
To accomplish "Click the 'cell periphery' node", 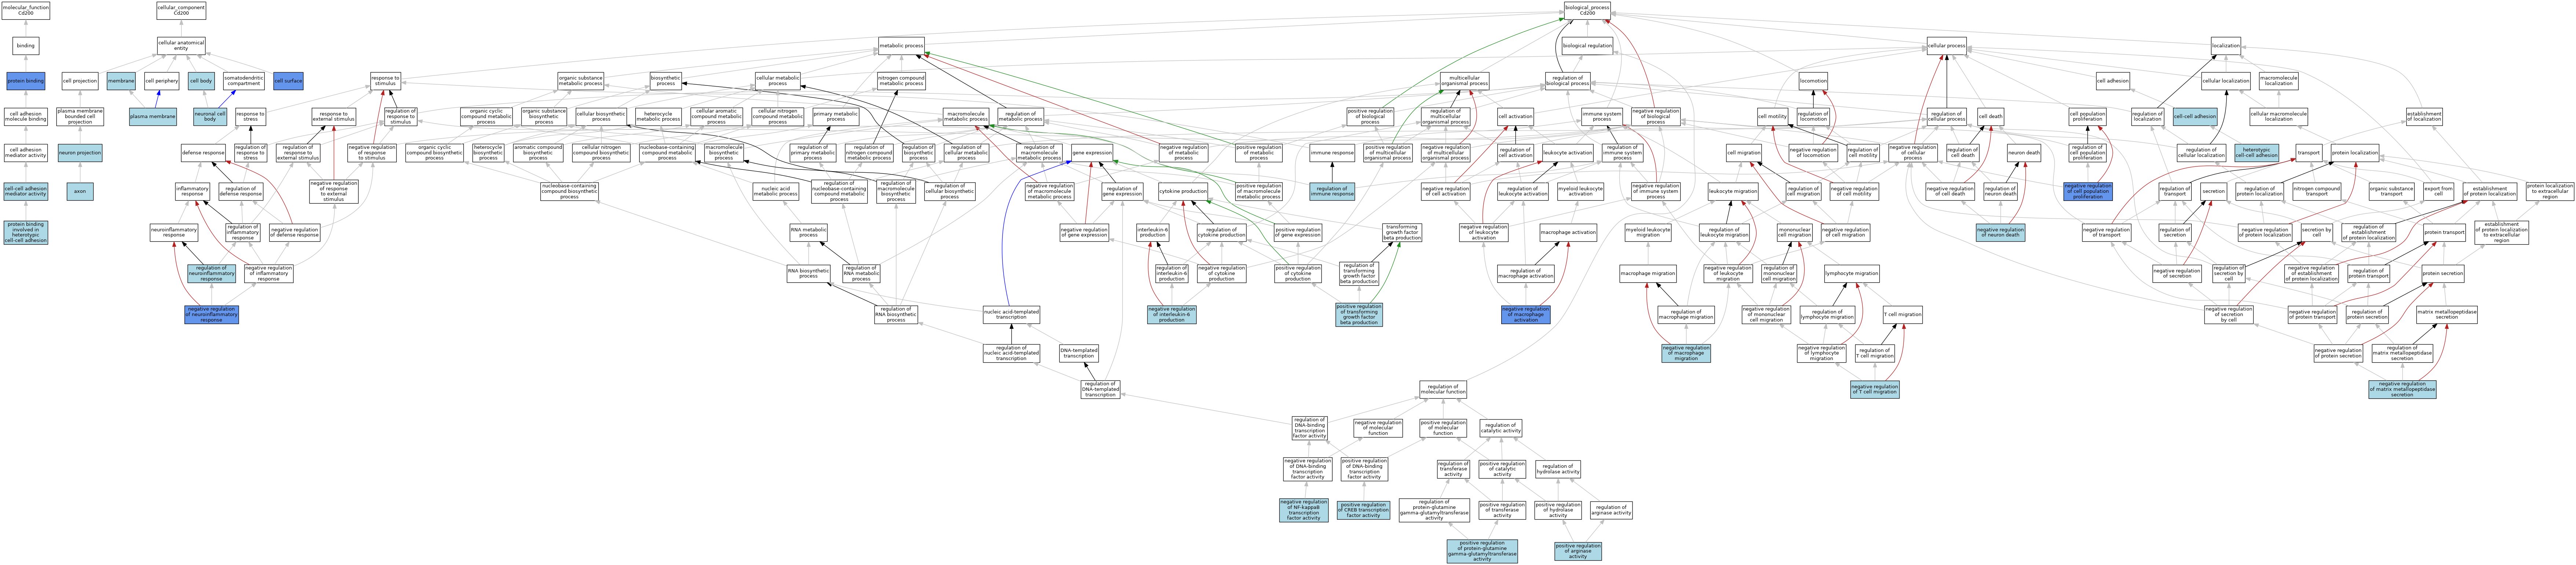I will (x=161, y=81).
